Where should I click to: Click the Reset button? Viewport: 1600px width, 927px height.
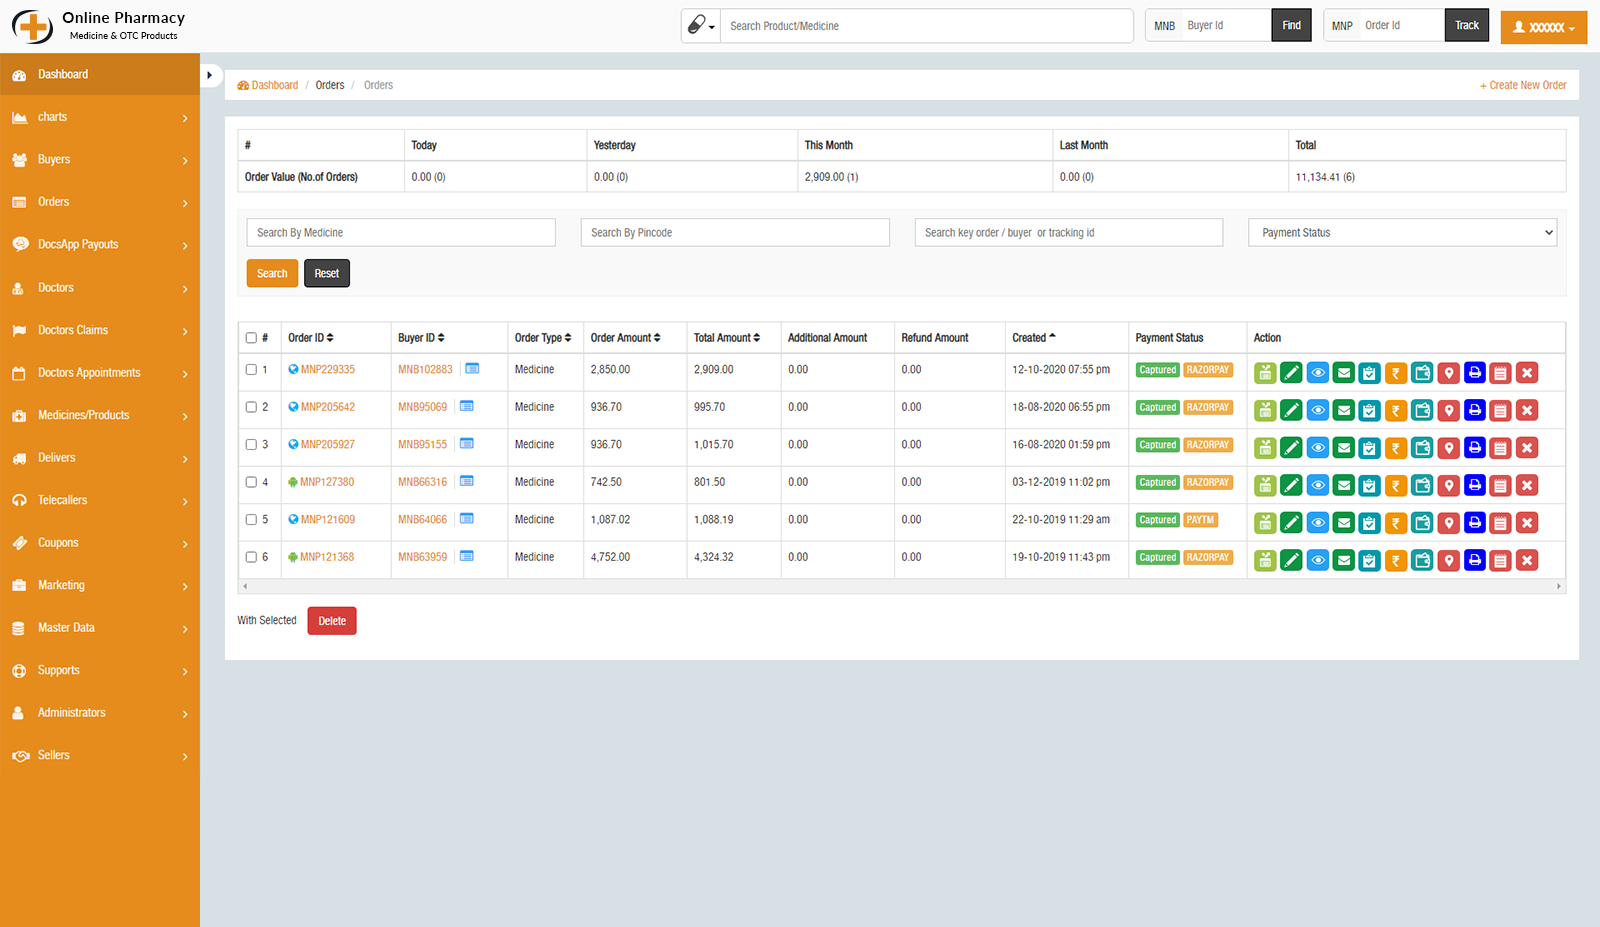tap(327, 273)
